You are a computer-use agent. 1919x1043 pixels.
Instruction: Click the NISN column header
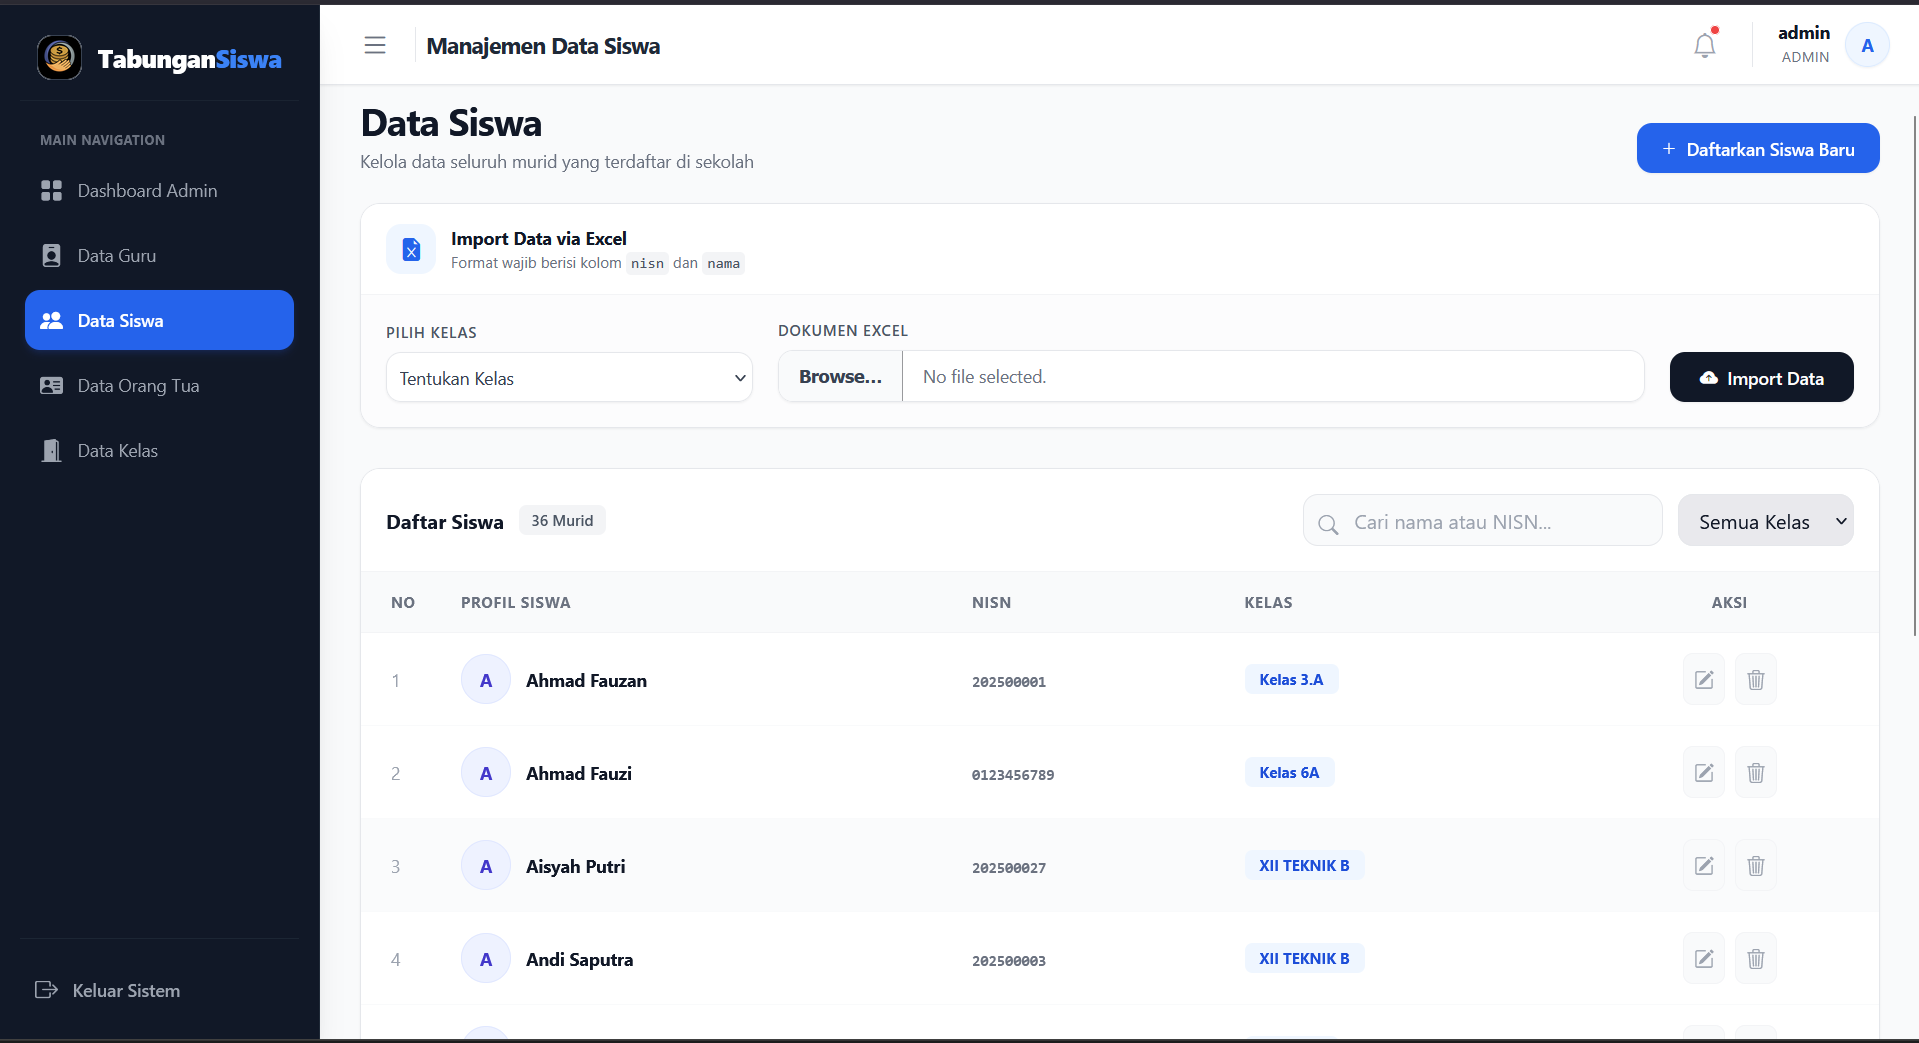(991, 603)
